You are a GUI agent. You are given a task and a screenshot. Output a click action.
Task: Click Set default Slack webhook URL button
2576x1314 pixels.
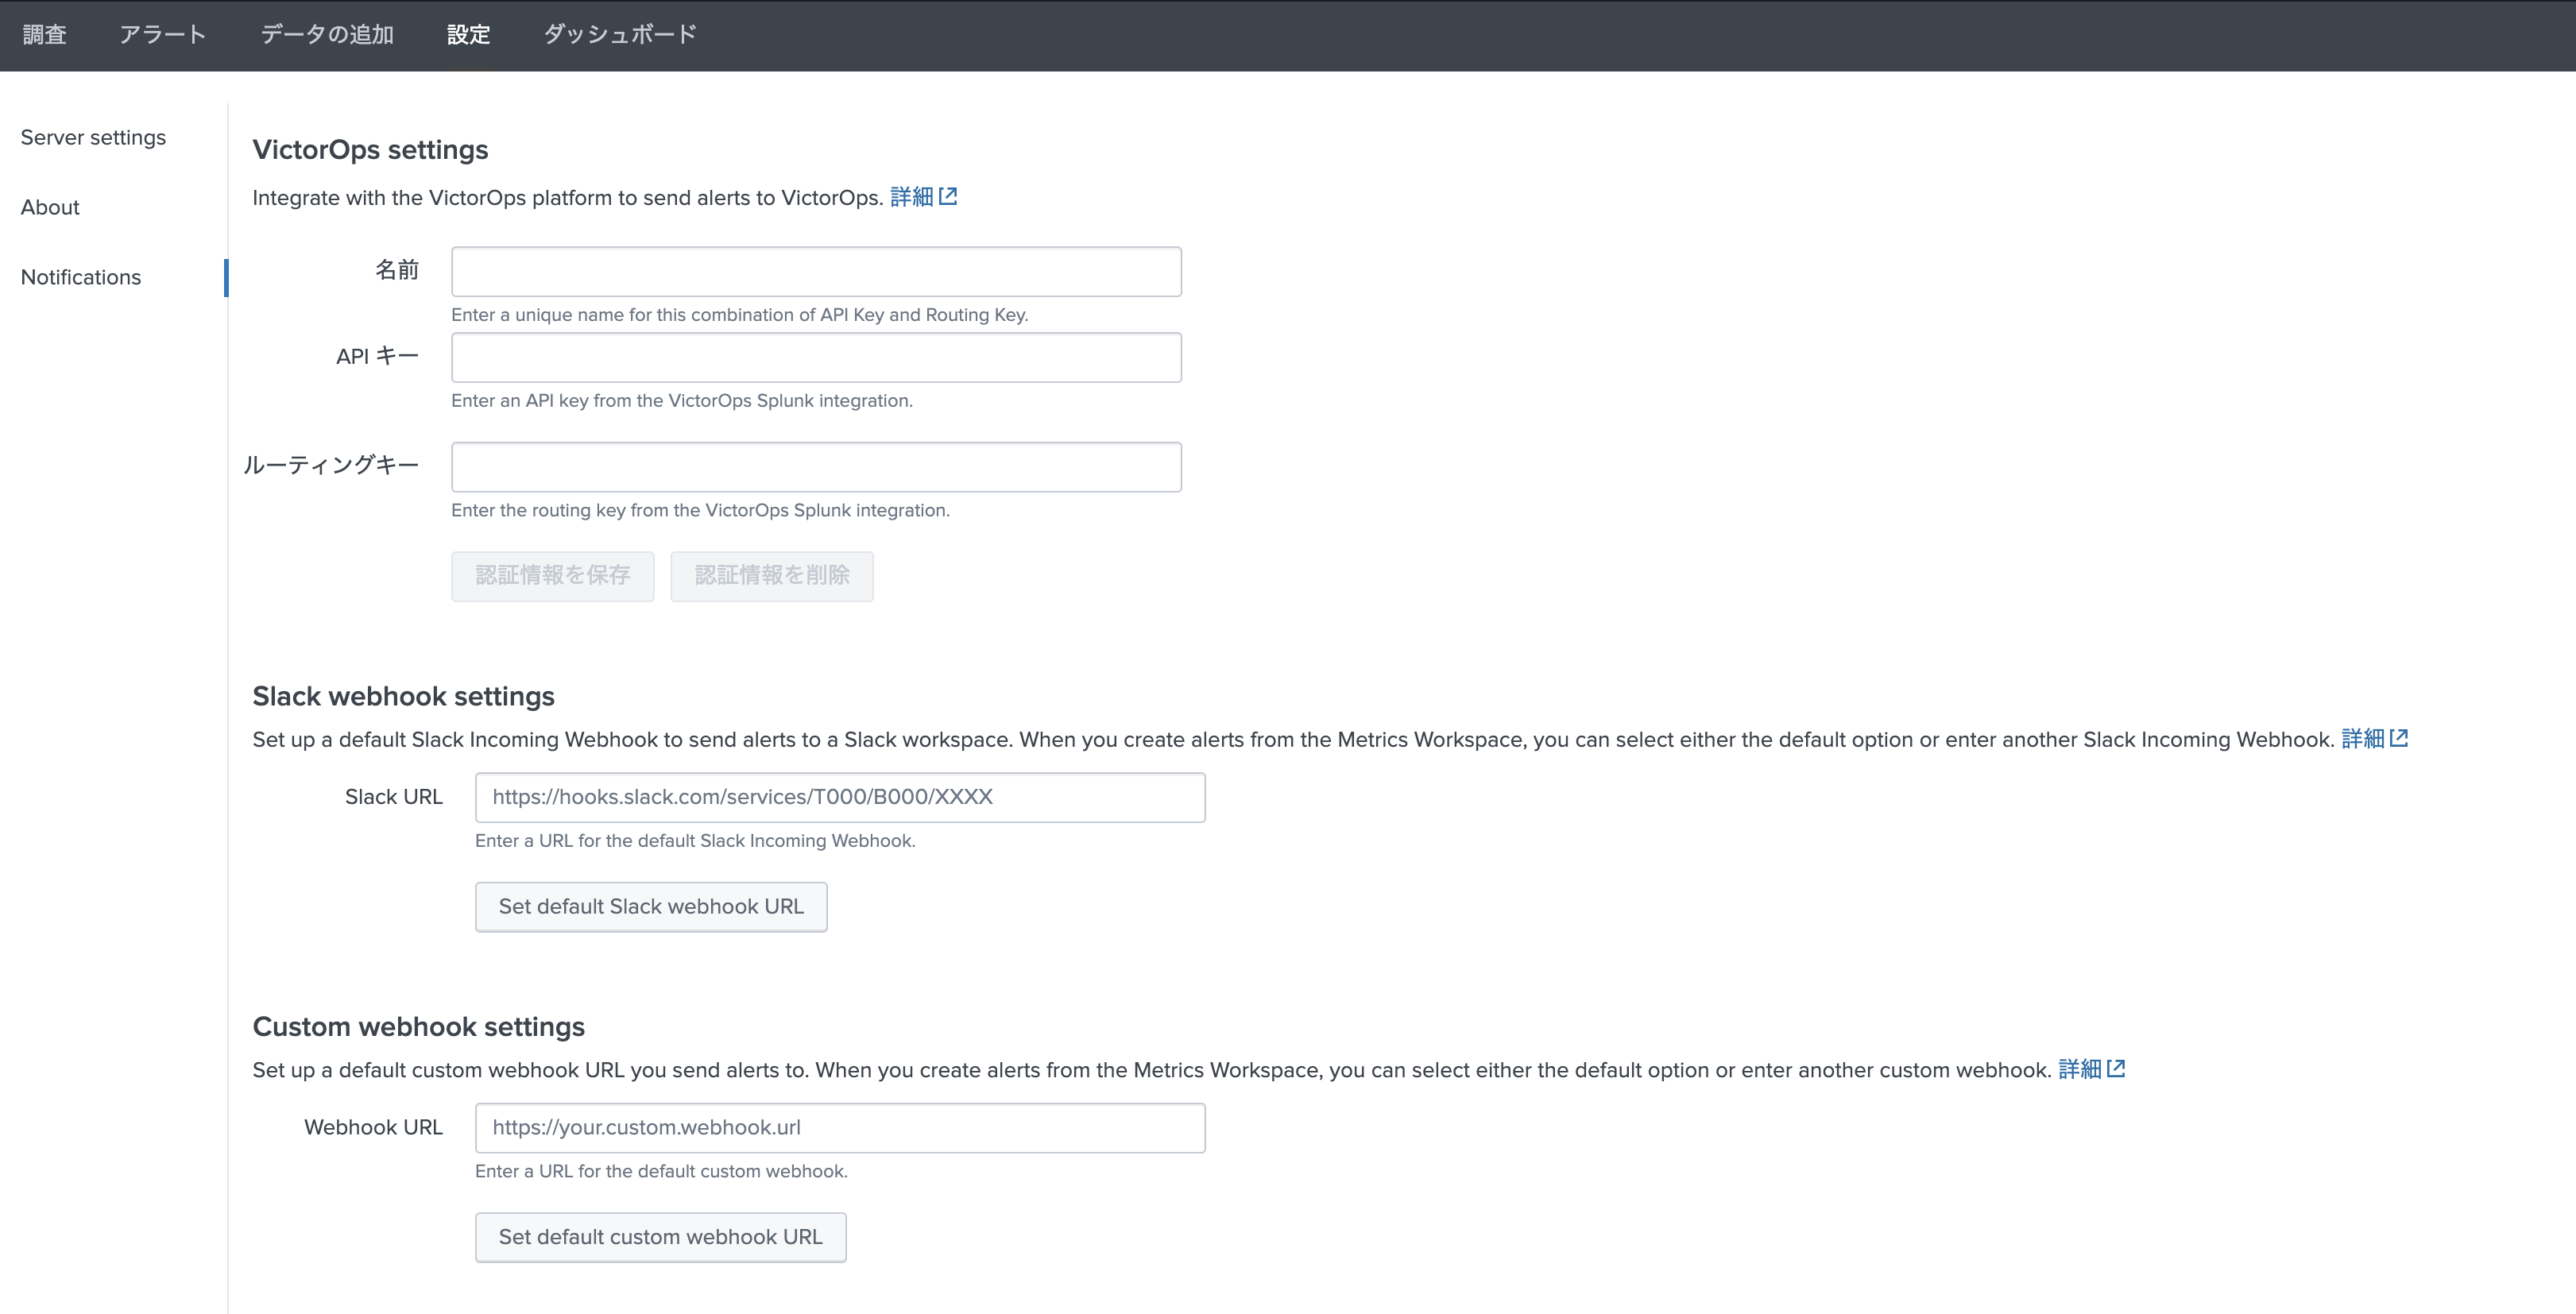coord(651,907)
